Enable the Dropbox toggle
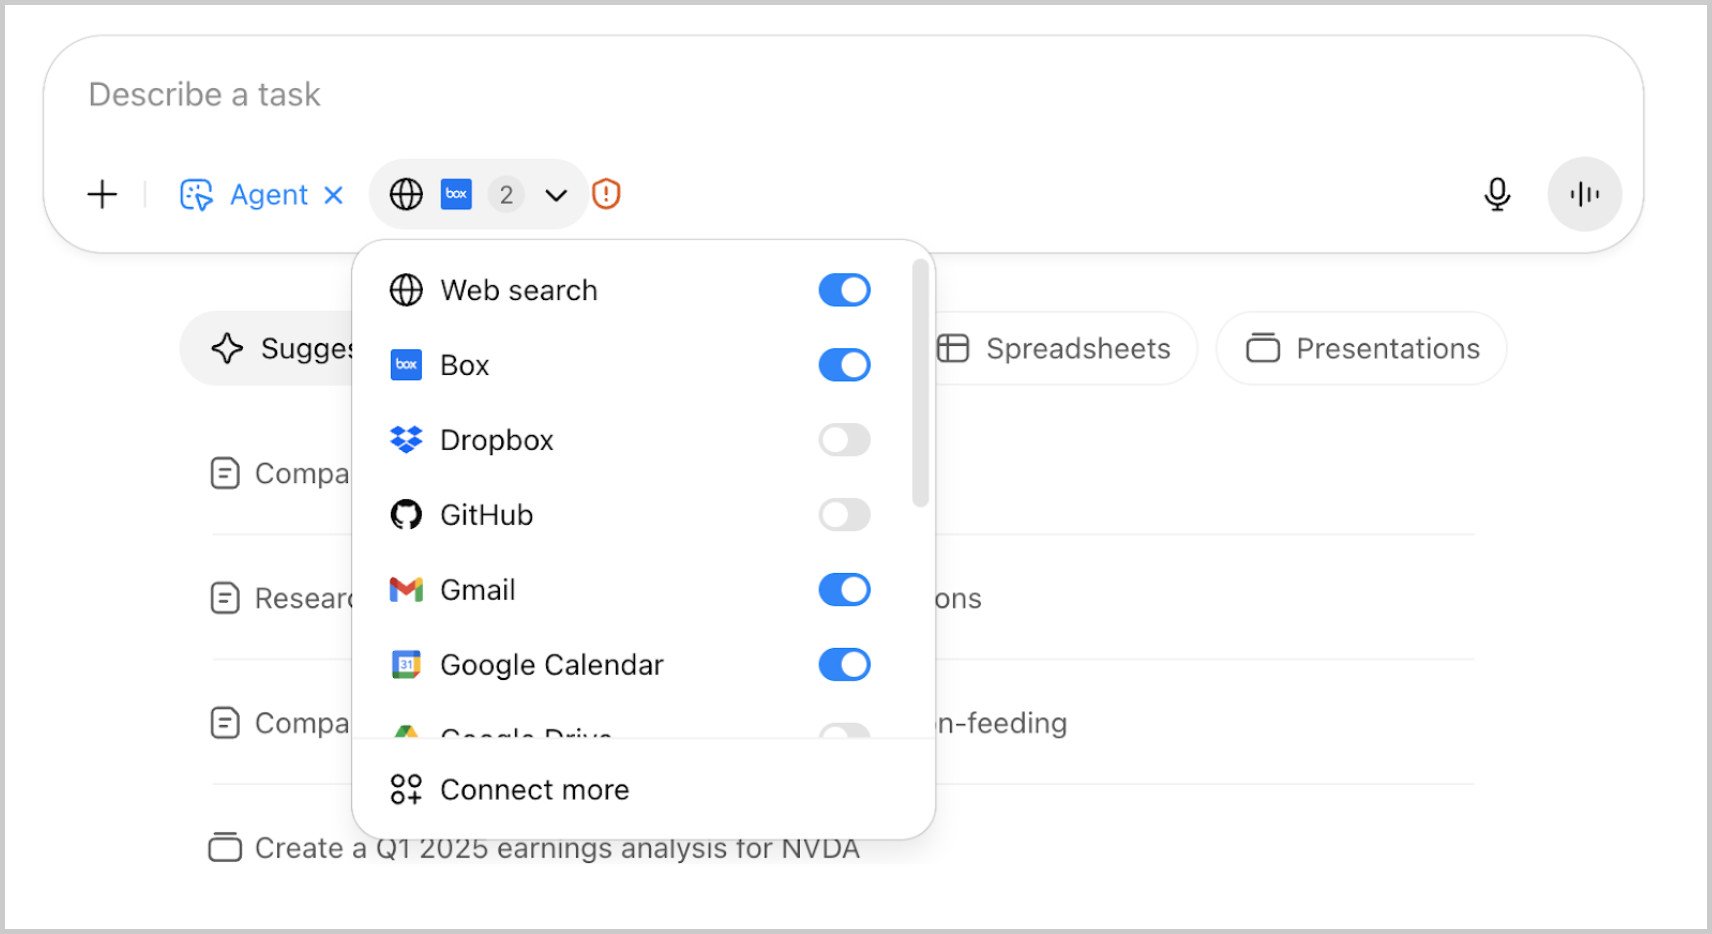 843,440
